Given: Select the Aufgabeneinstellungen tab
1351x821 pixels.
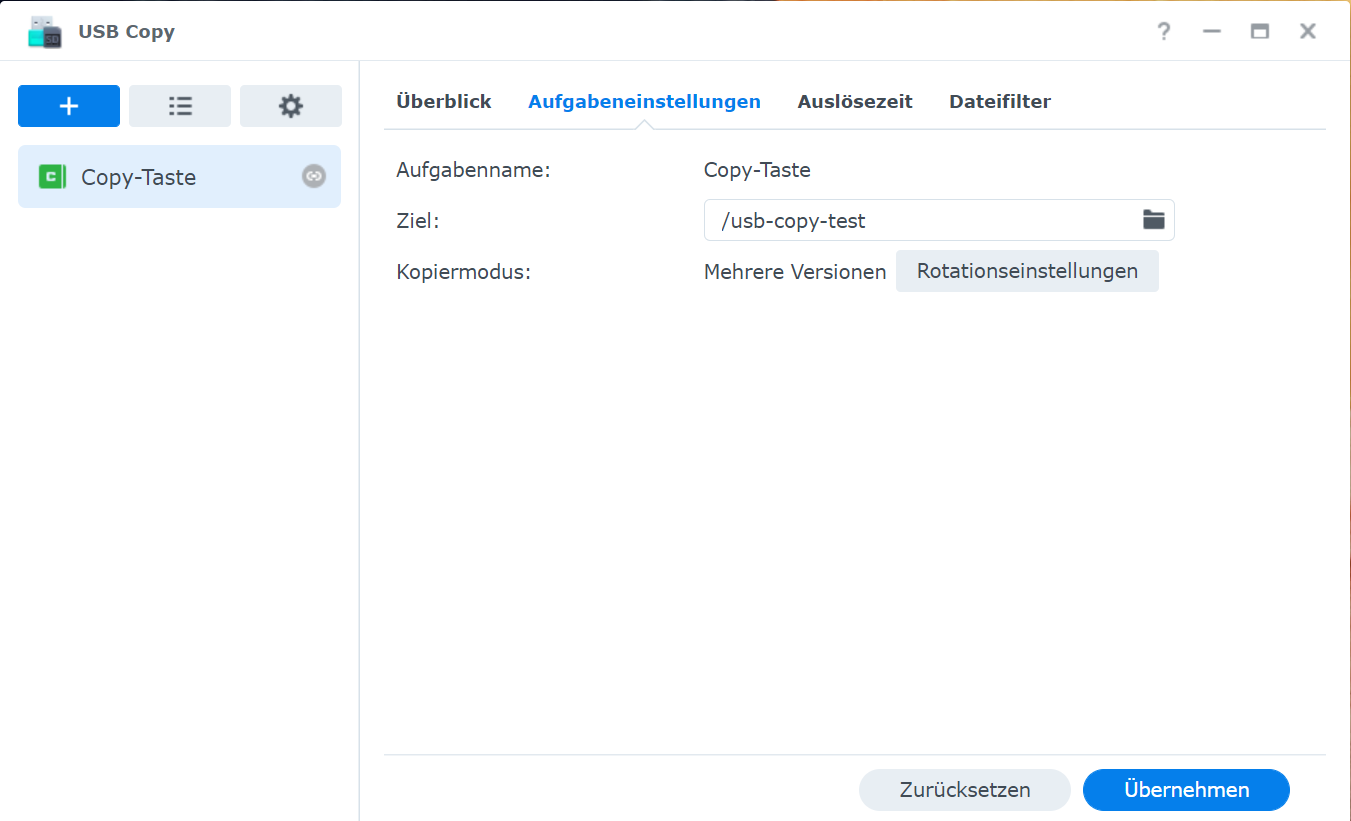Looking at the screenshot, I should pos(645,101).
